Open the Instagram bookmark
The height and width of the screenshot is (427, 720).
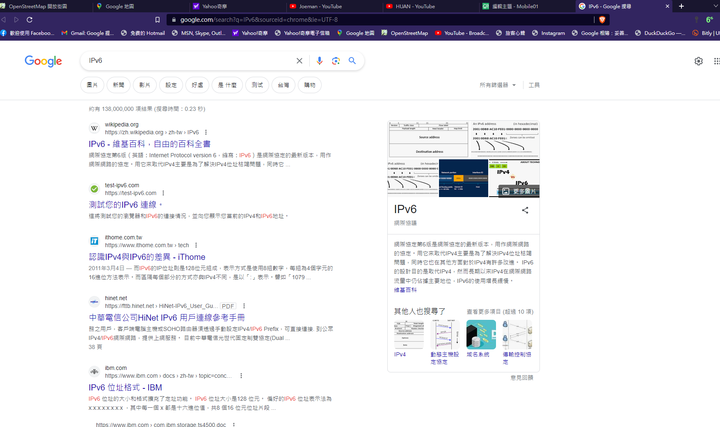pos(548,33)
